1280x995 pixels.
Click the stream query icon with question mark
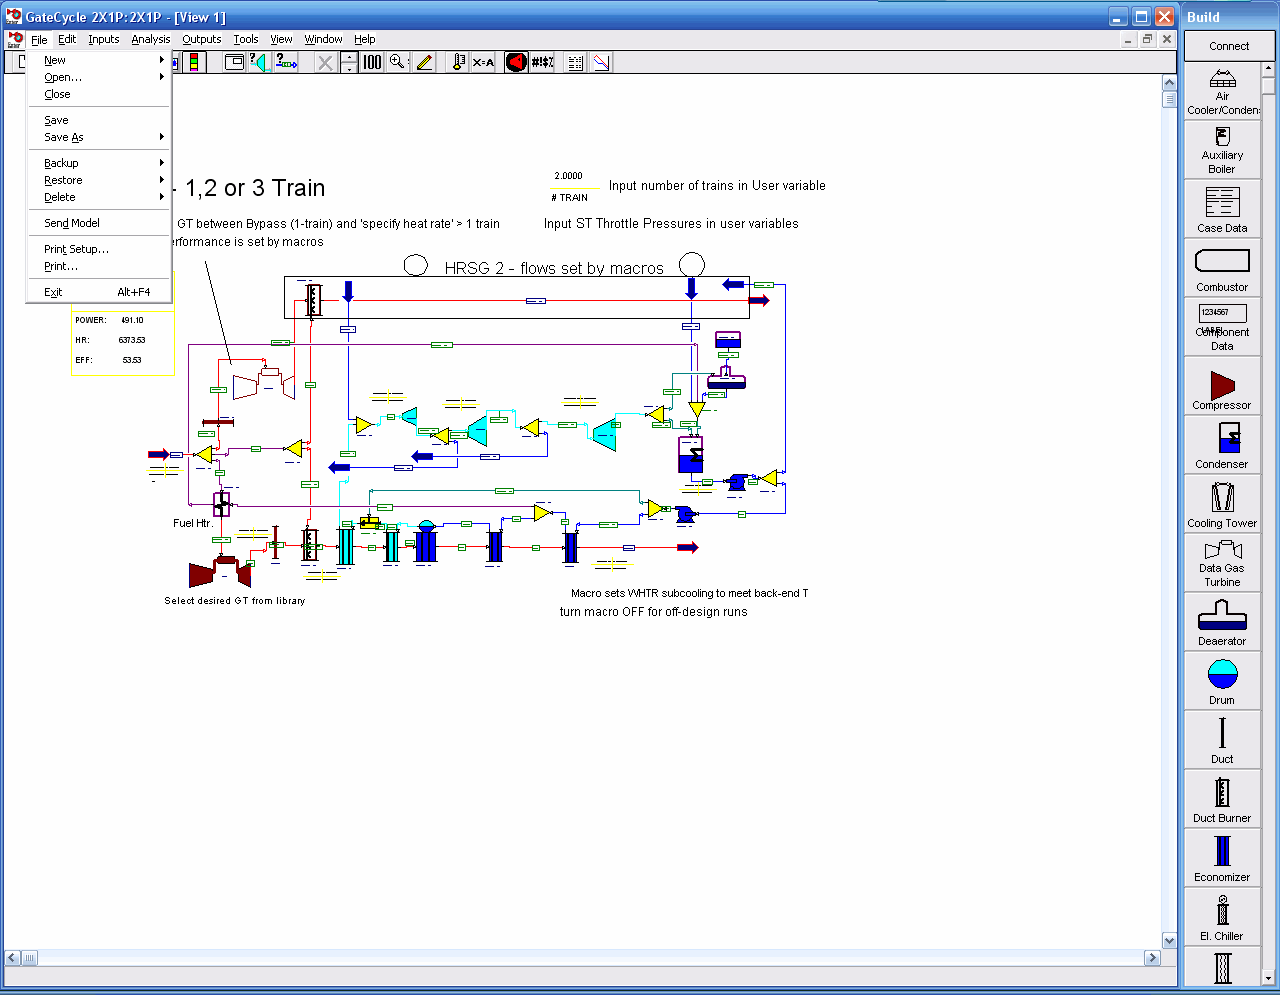[286, 62]
